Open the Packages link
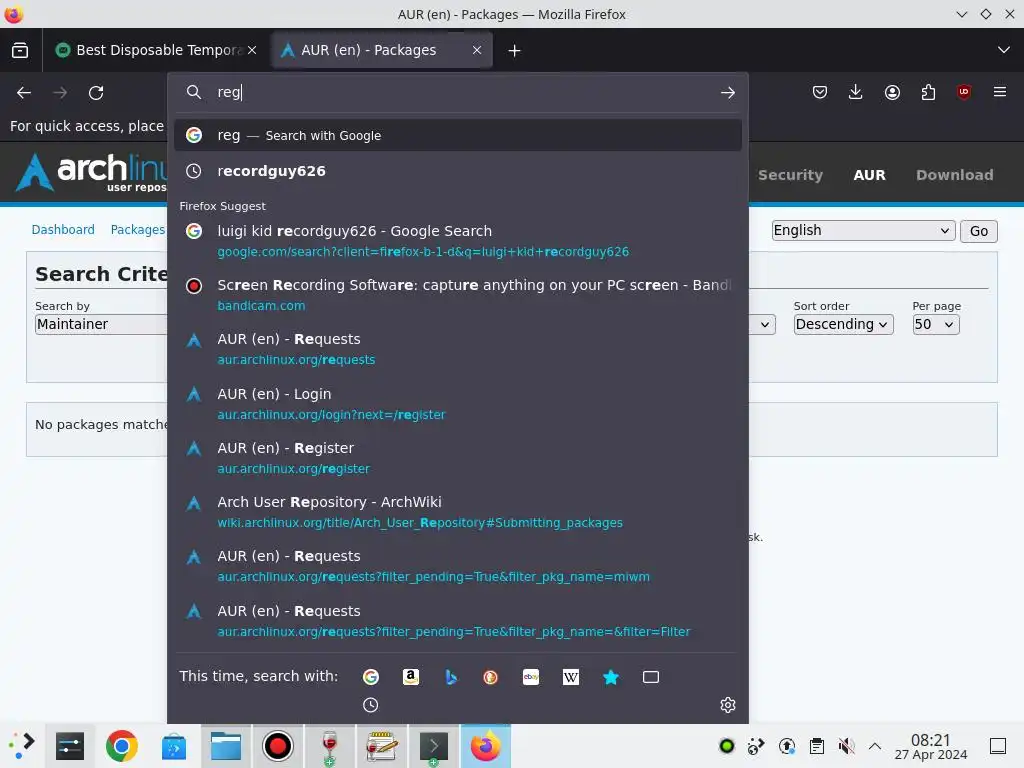The image size is (1024, 768). (137, 230)
